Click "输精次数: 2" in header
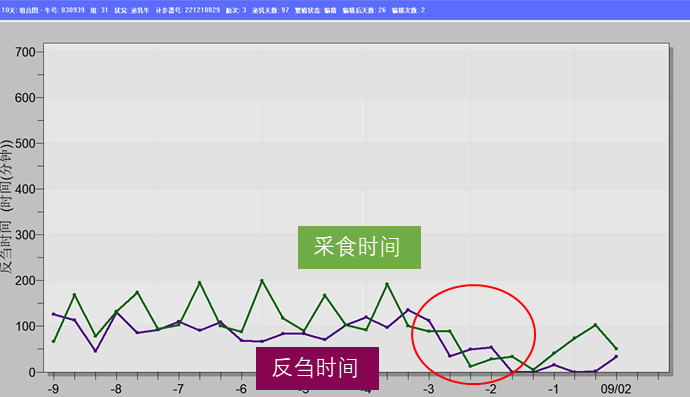 coord(408,10)
